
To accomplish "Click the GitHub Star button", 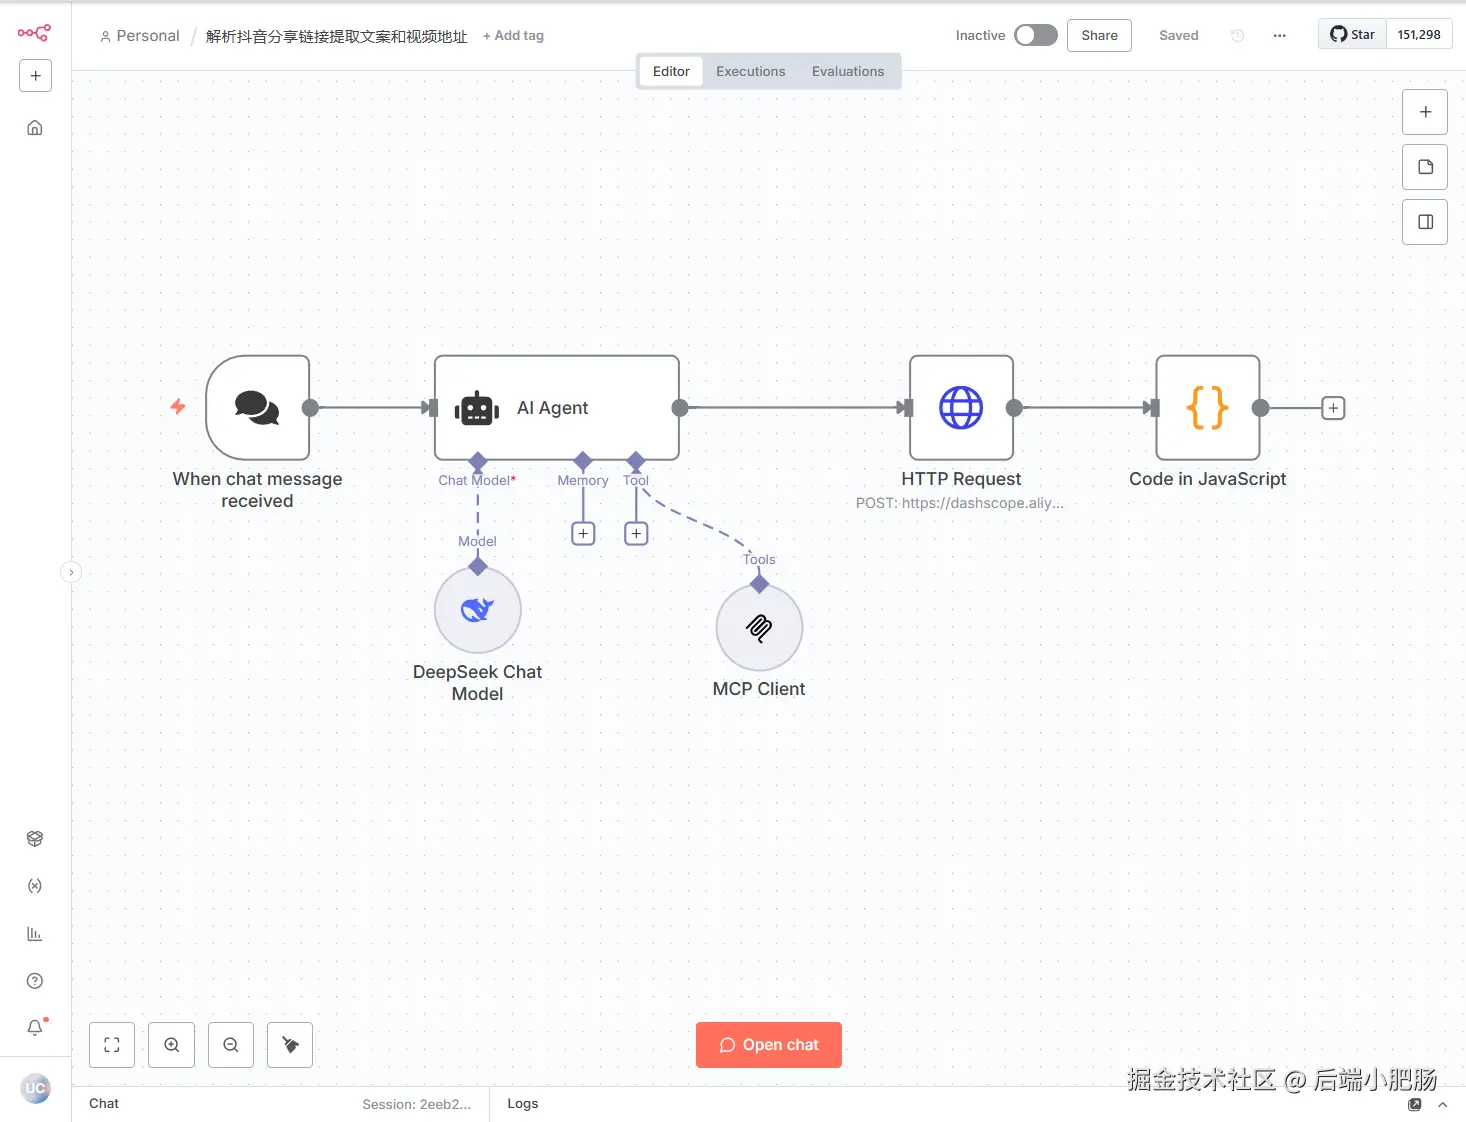I will [1352, 35].
